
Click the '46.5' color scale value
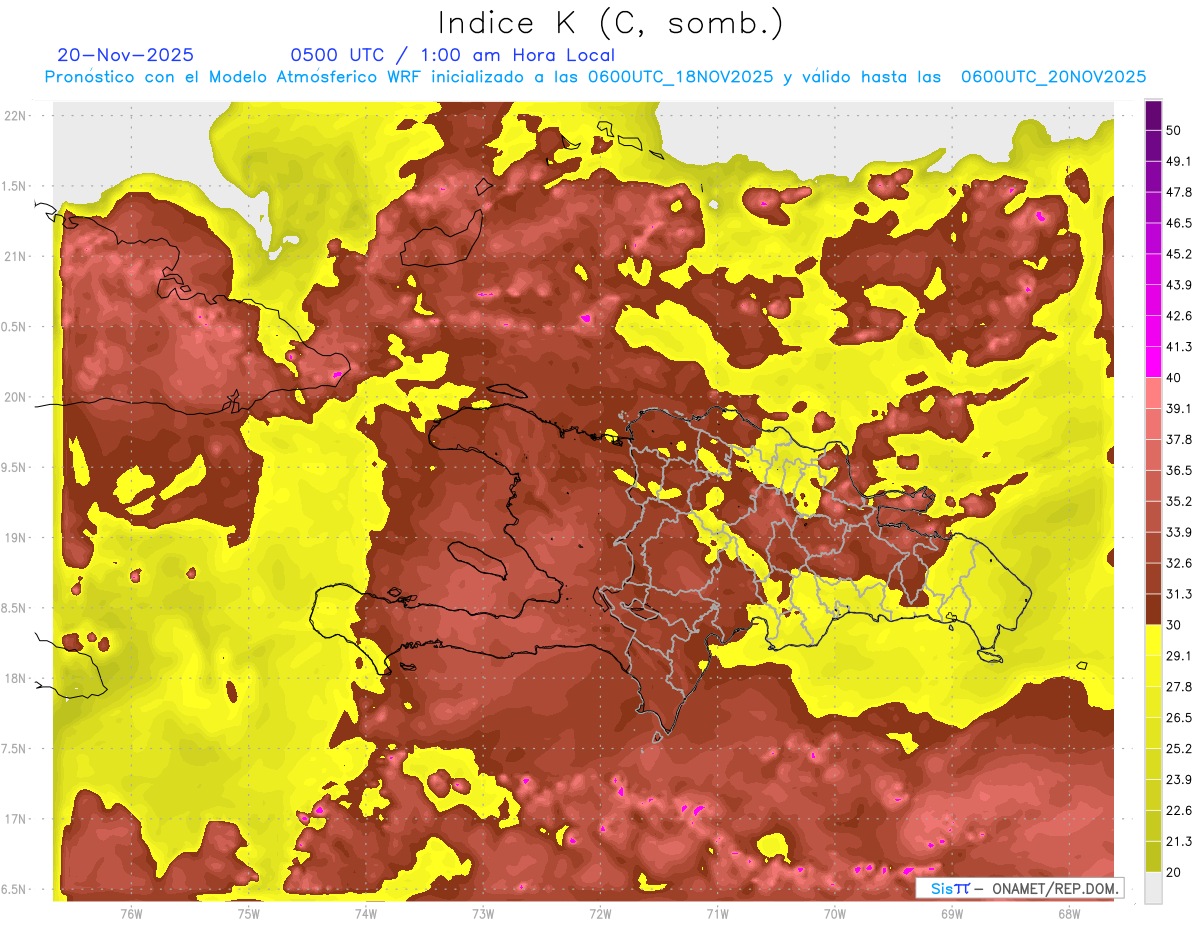click(x=1179, y=223)
